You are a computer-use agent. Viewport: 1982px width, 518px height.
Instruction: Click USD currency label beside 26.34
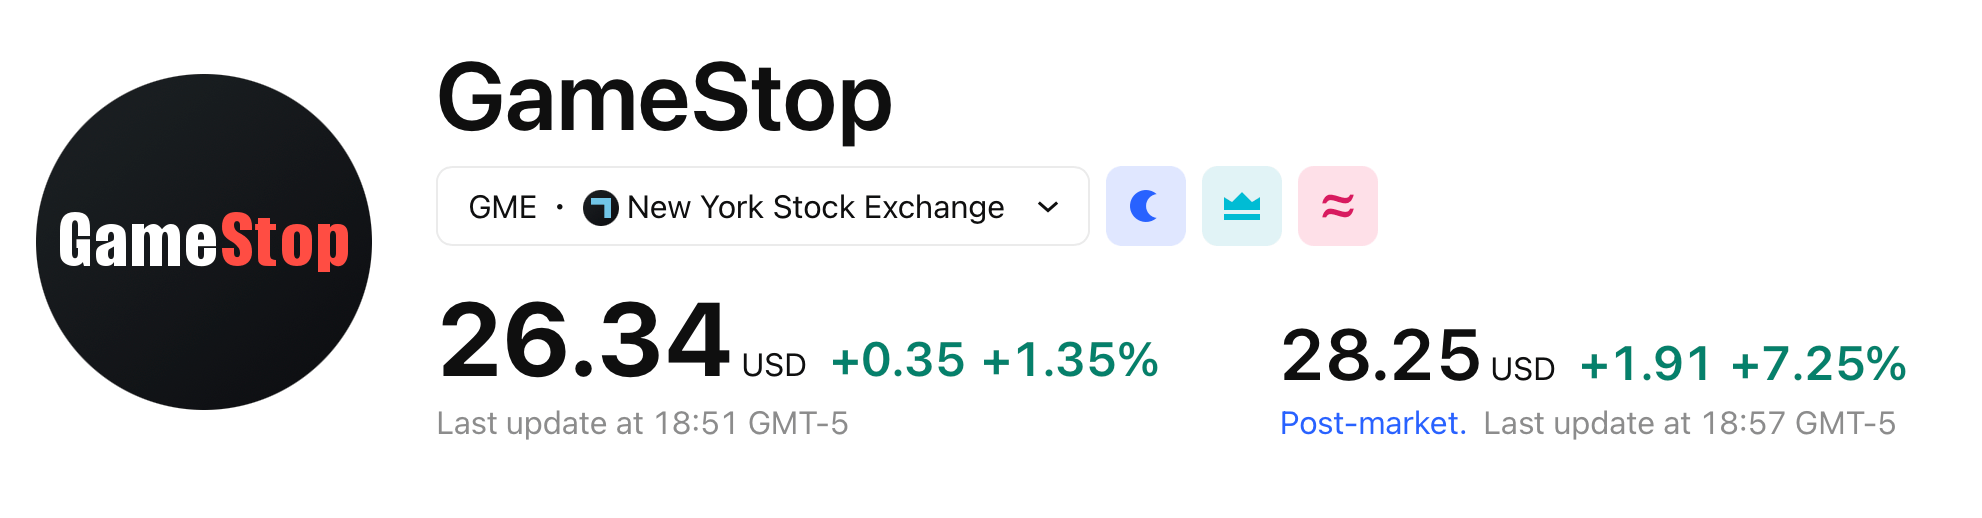click(x=773, y=366)
